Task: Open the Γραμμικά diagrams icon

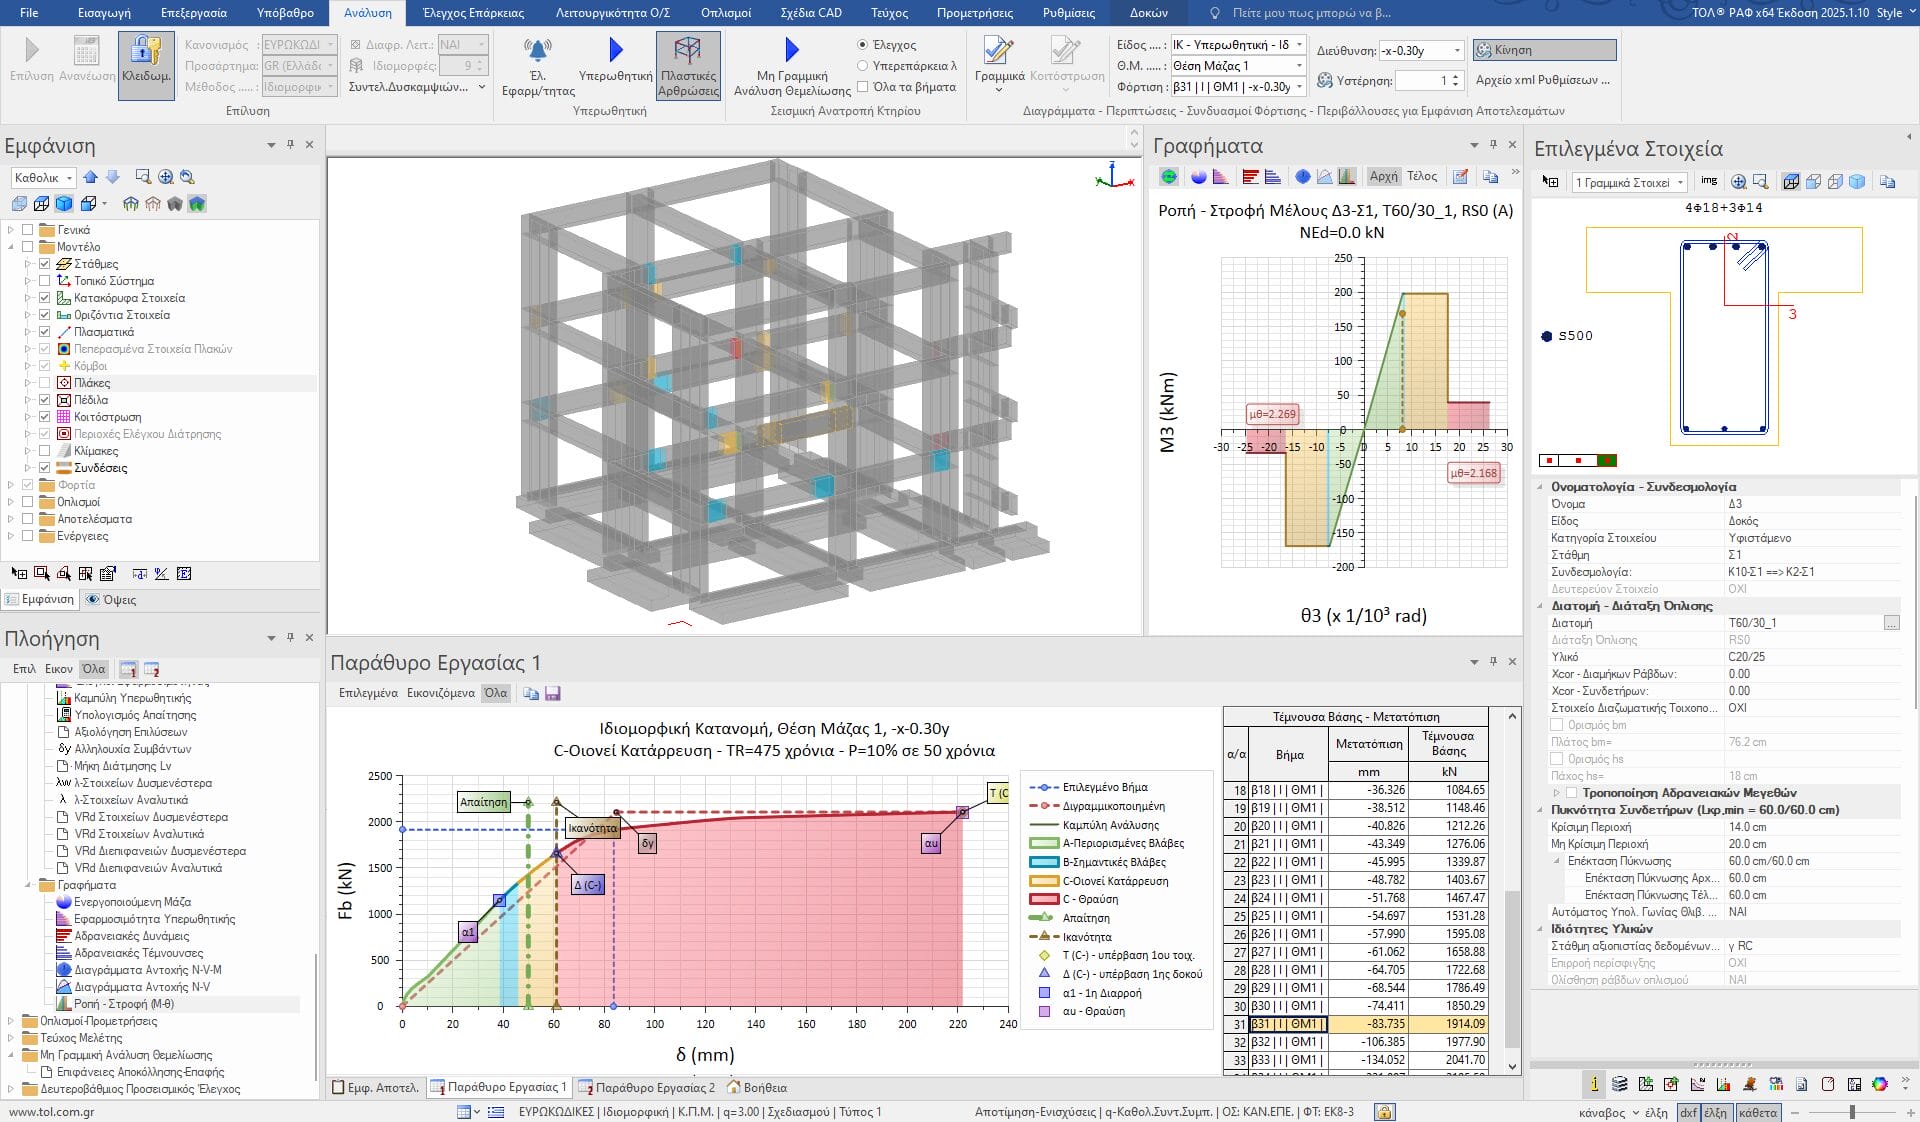Action: pos(998,51)
